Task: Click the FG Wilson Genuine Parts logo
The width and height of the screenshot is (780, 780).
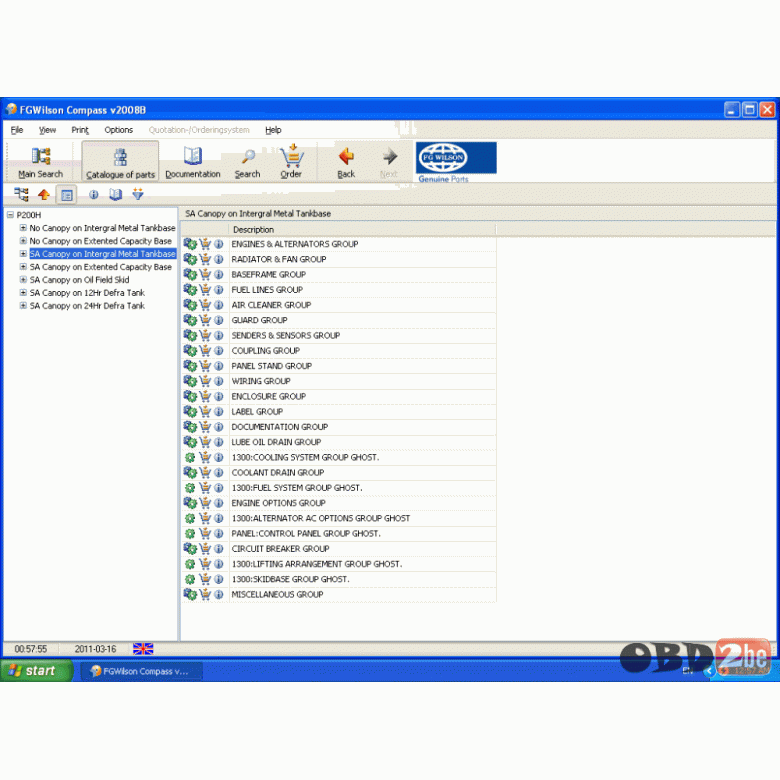Action: (x=456, y=162)
